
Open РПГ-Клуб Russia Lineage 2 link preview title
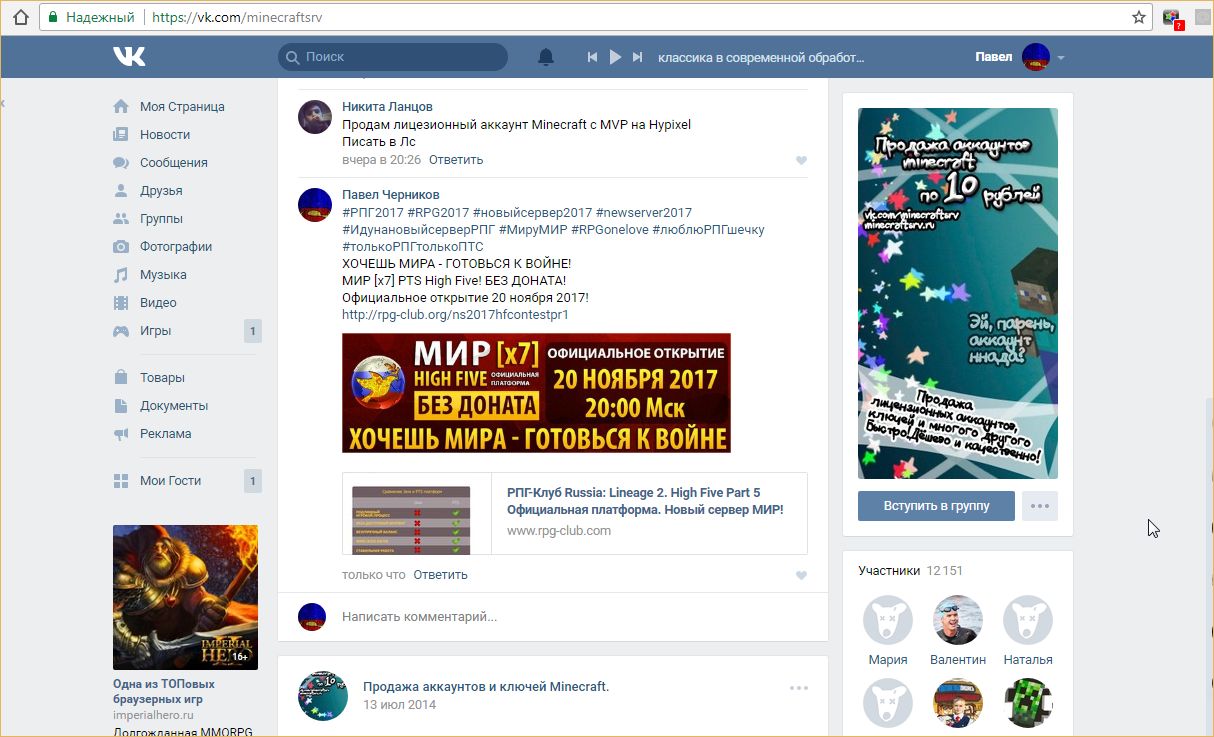pyautogui.click(x=645, y=500)
